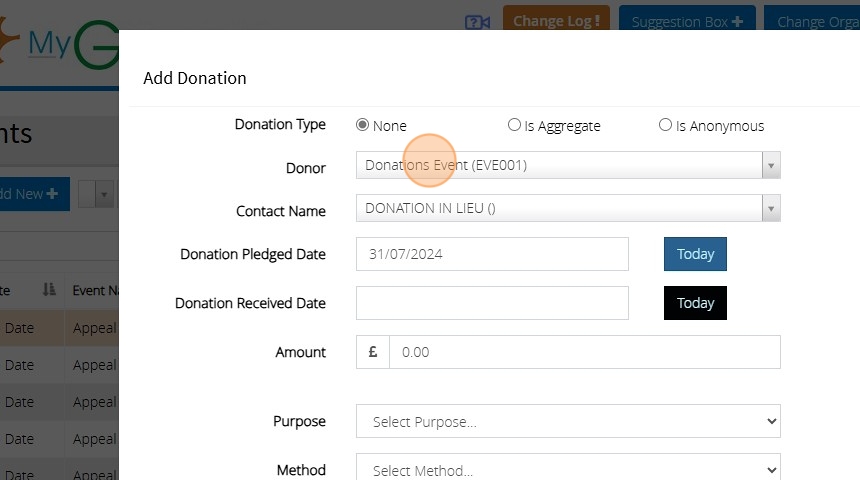Expand the Contact Name dropdown
Viewport: 860px width, 480px height.
click(567, 208)
